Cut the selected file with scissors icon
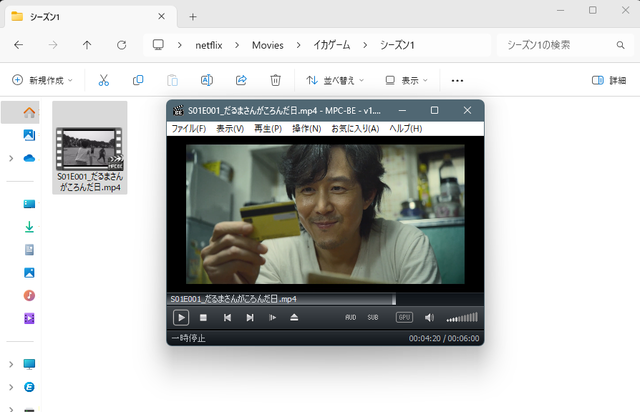The height and width of the screenshot is (412, 640). (104, 80)
